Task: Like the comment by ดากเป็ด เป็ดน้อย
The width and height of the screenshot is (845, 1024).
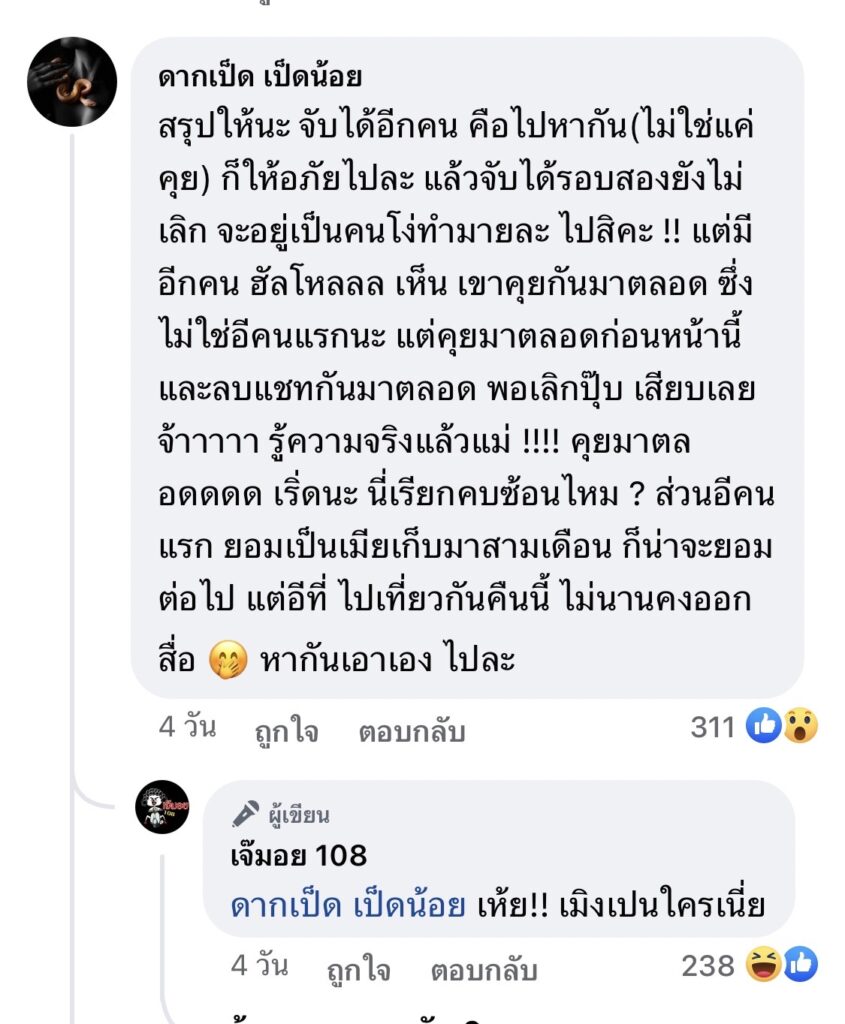Action: click(x=286, y=731)
